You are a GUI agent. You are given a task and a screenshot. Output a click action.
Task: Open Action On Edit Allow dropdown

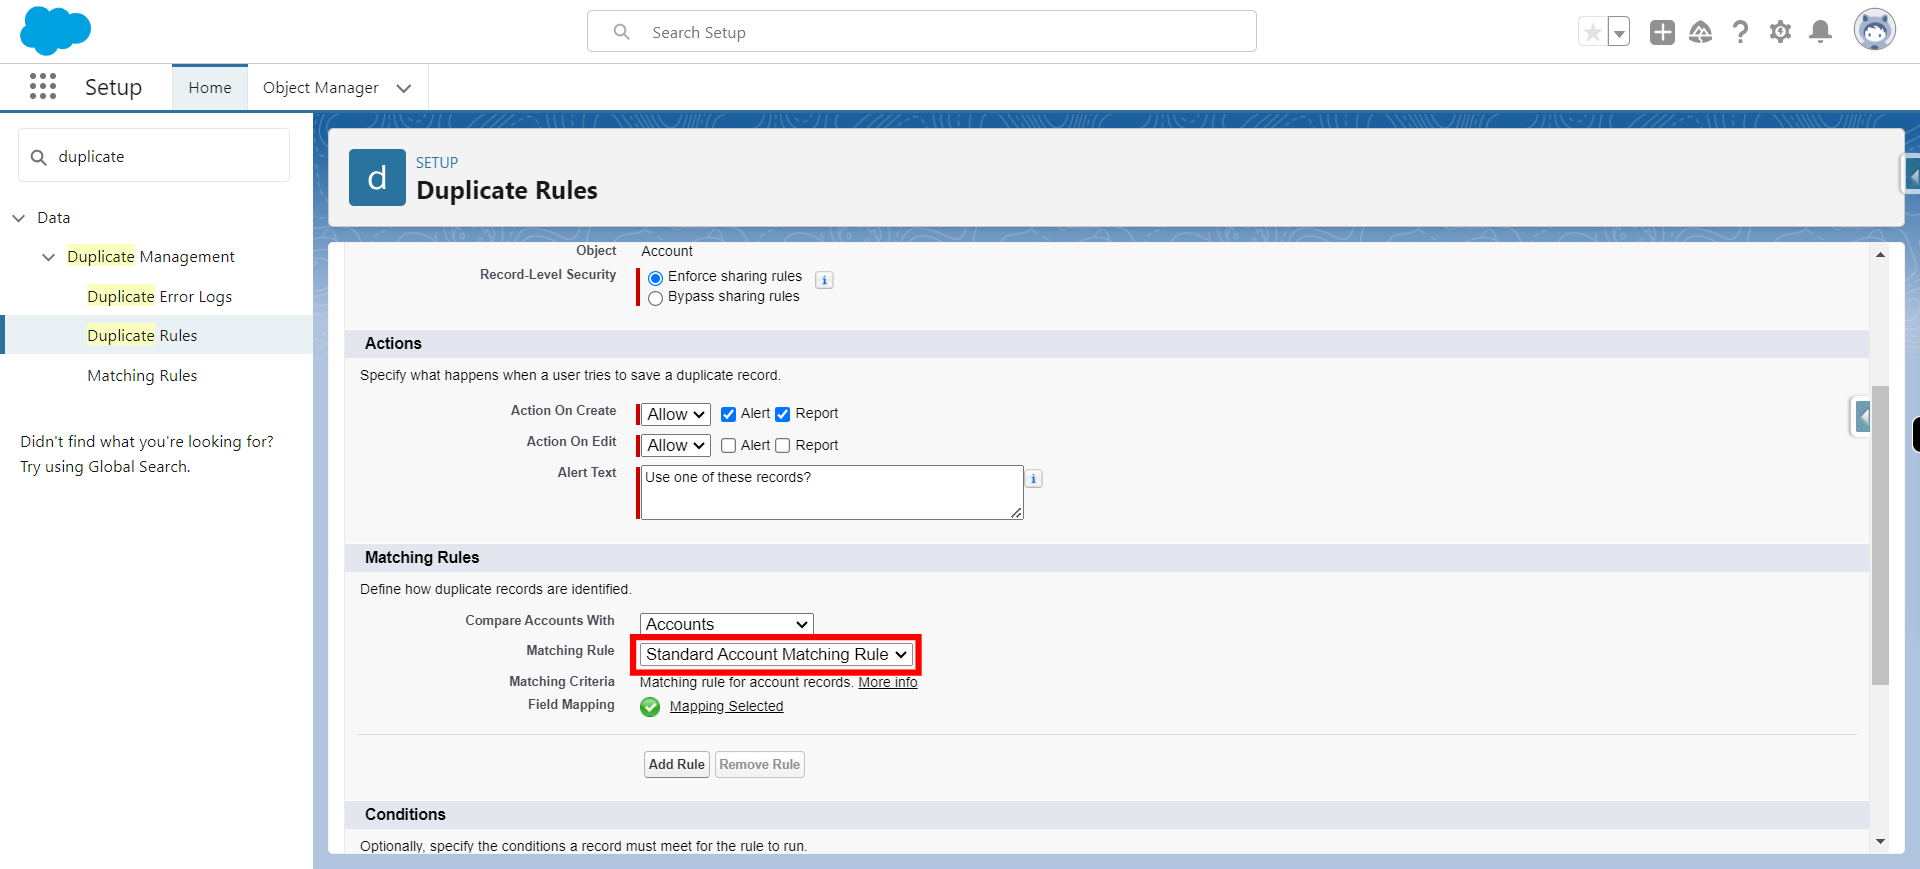pos(676,445)
